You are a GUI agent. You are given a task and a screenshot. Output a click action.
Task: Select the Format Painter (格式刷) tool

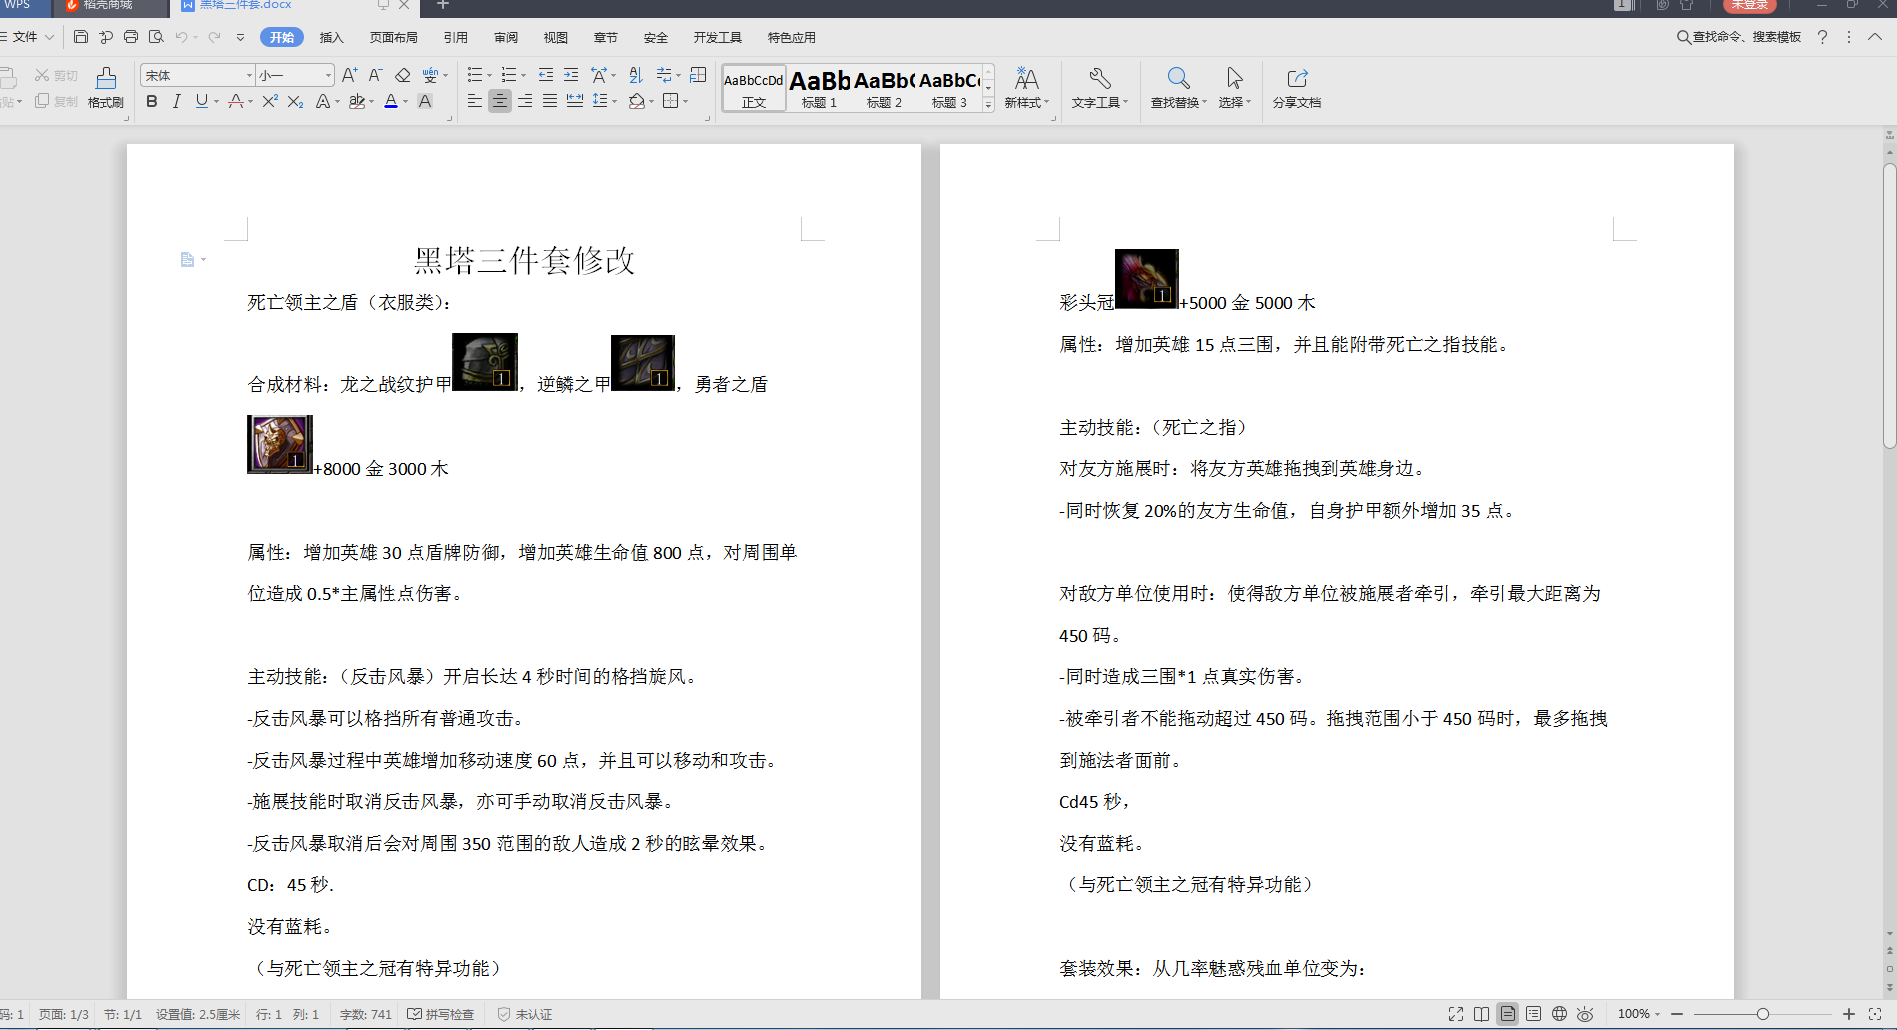(106, 88)
